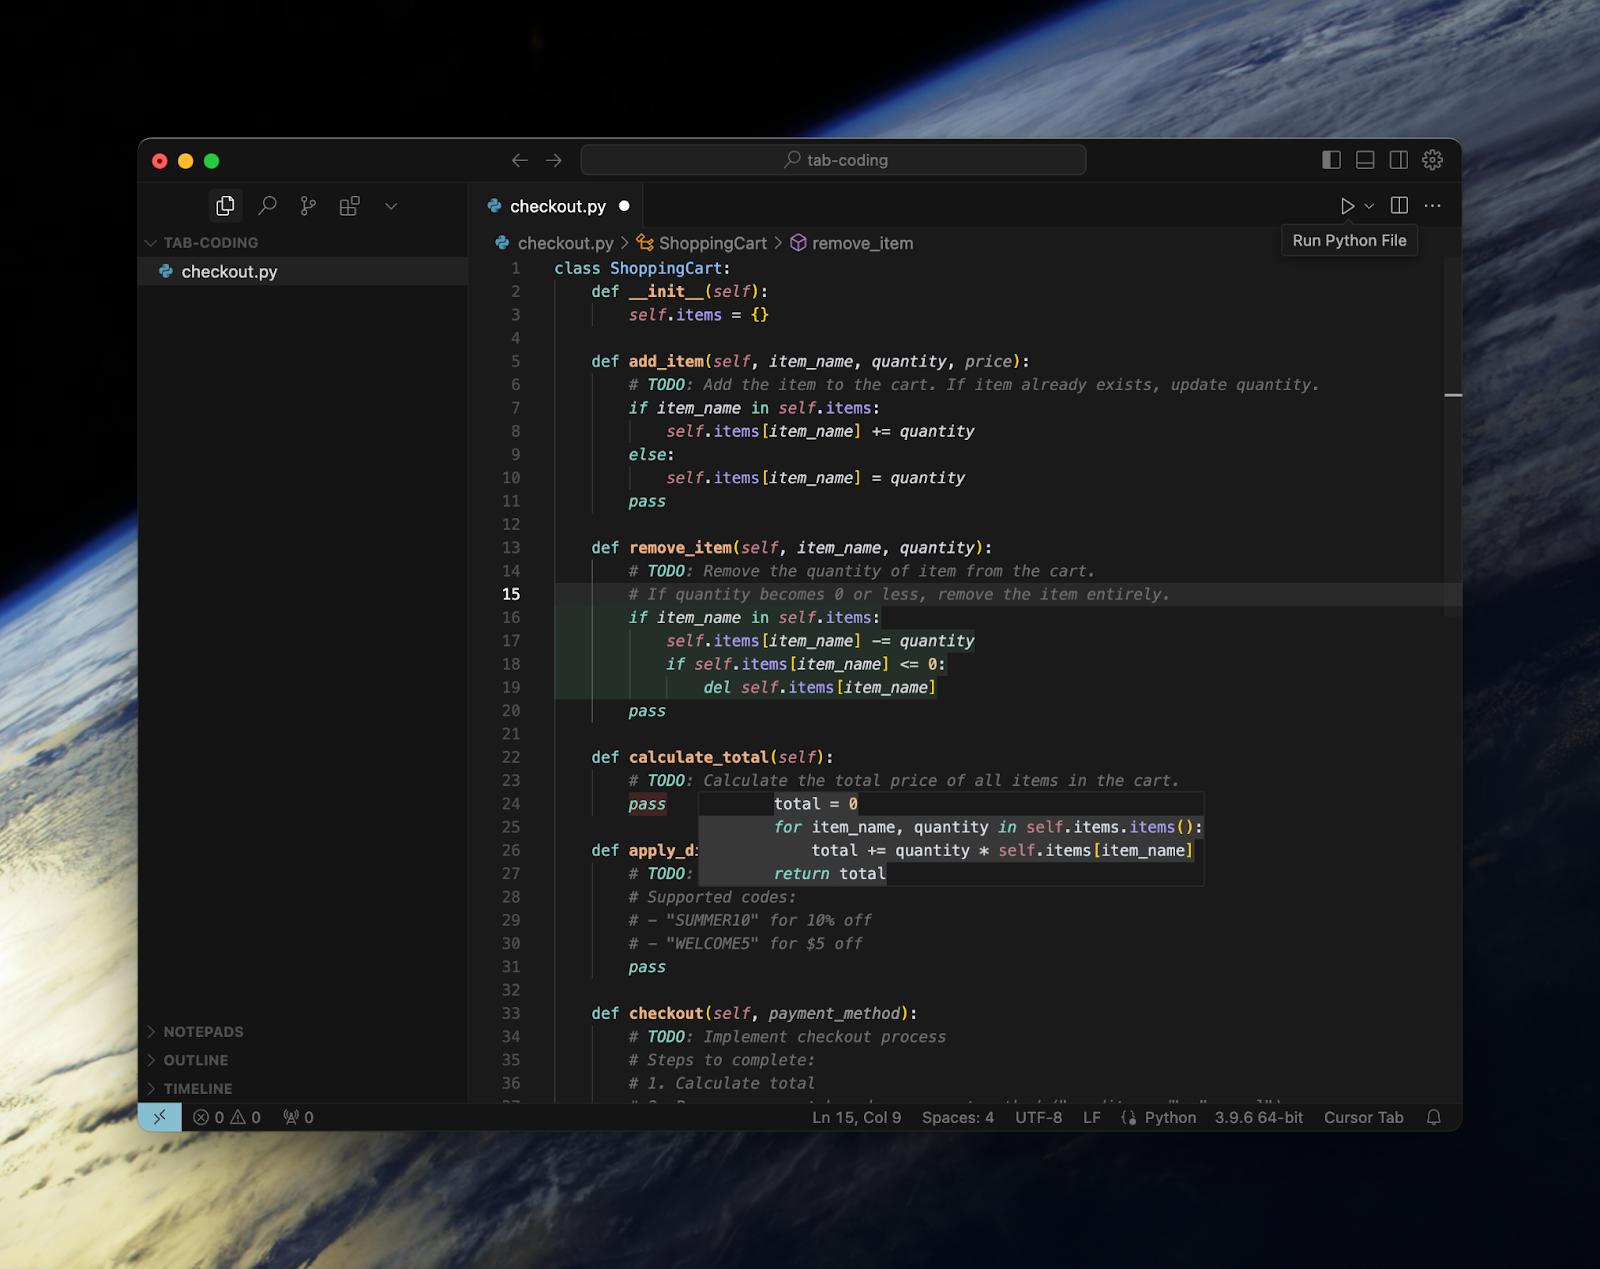The width and height of the screenshot is (1600, 1269).
Task: Click the class icon beside ShoppingCart breadcrumb
Action: pyautogui.click(x=645, y=243)
